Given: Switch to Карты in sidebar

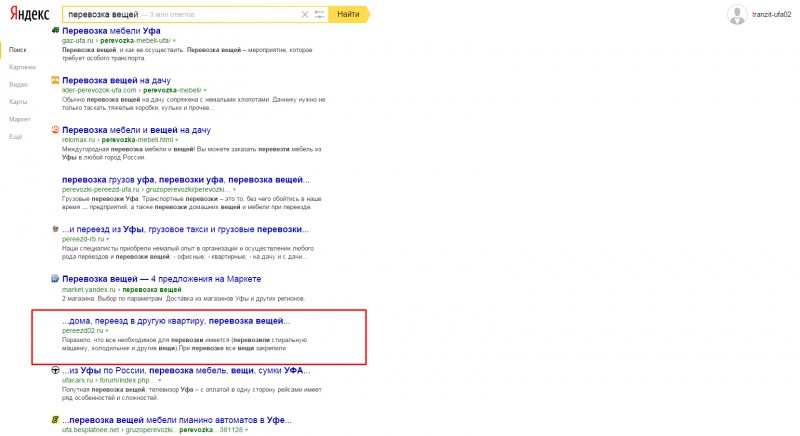Looking at the screenshot, I should pyautogui.click(x=18, y=102).
